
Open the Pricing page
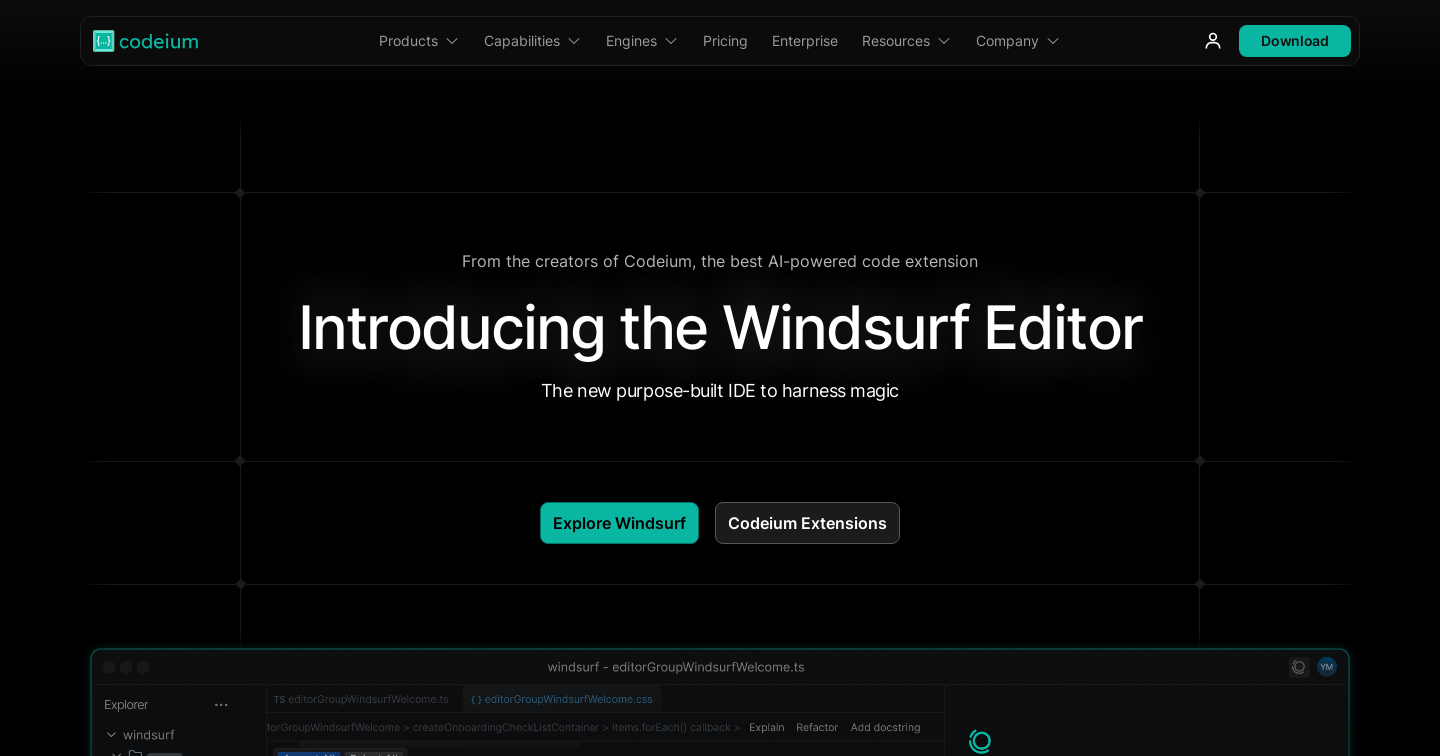point(725,41)
